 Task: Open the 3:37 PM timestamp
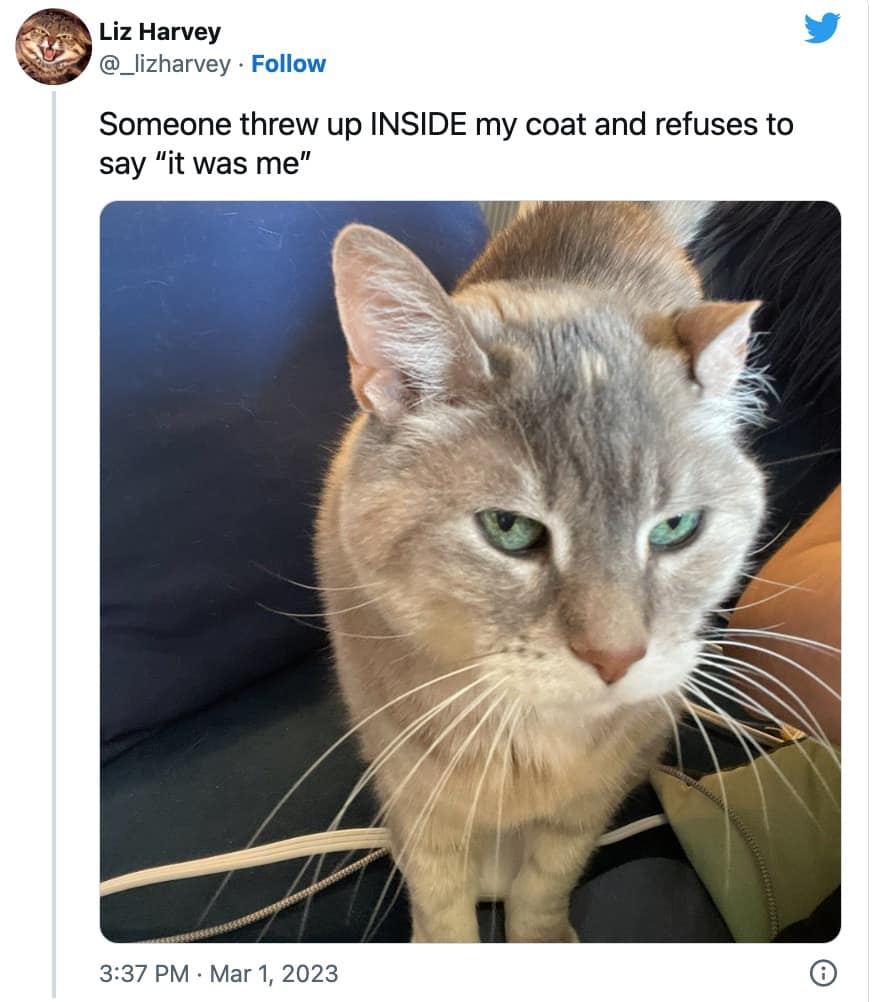tap(144, 973)
